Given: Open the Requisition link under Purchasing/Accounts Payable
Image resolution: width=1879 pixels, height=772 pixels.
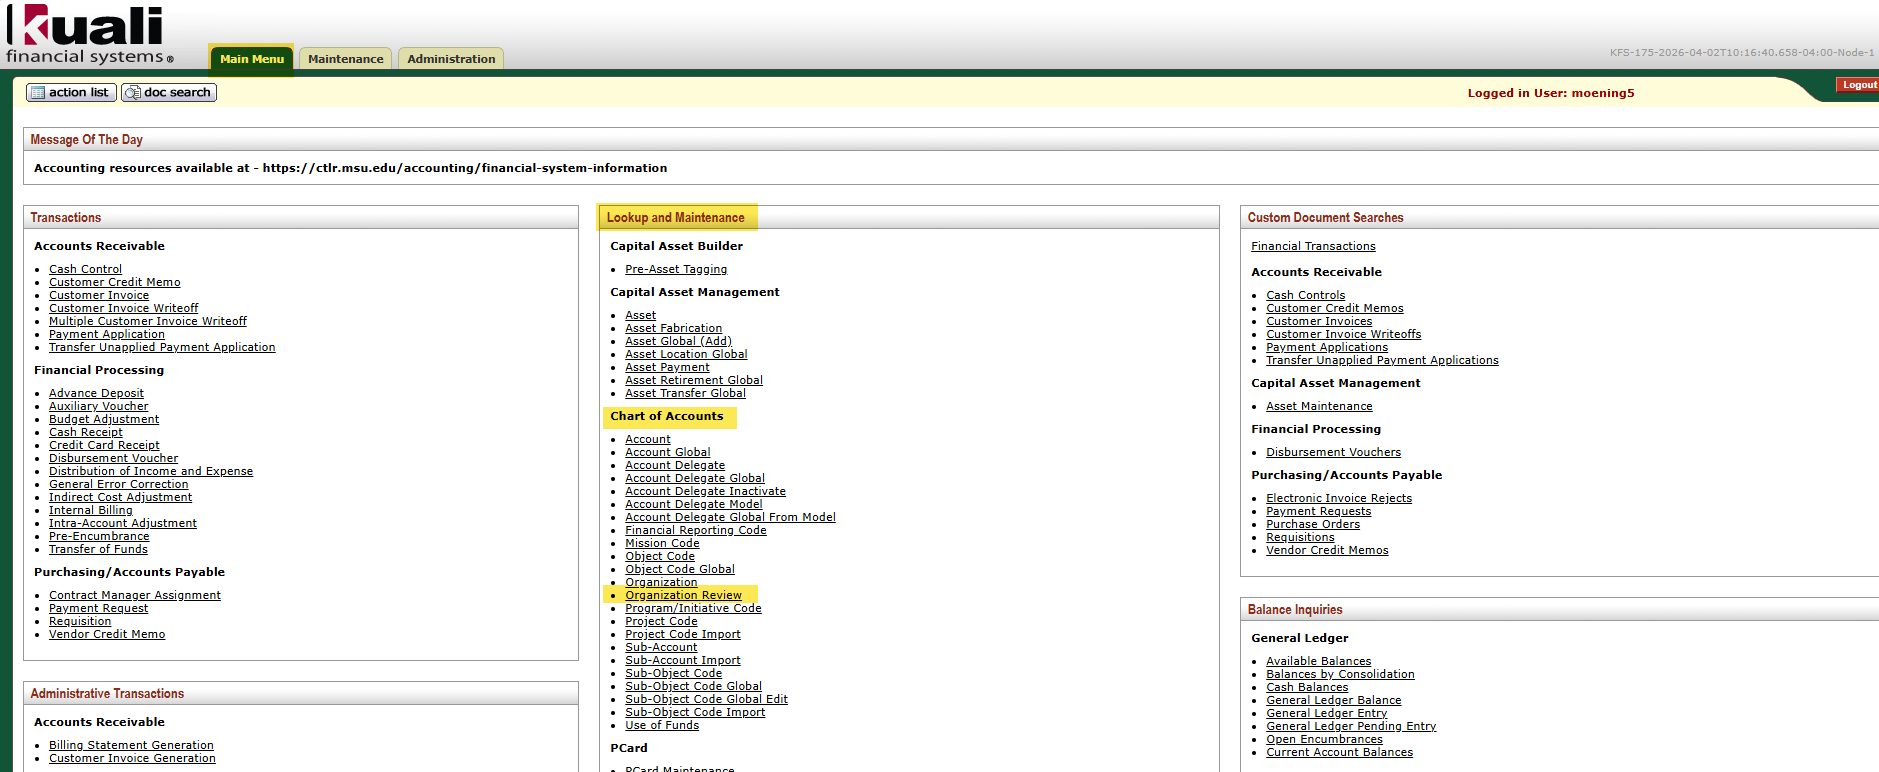Looking at the screenshot, I should tap(80, 621).
